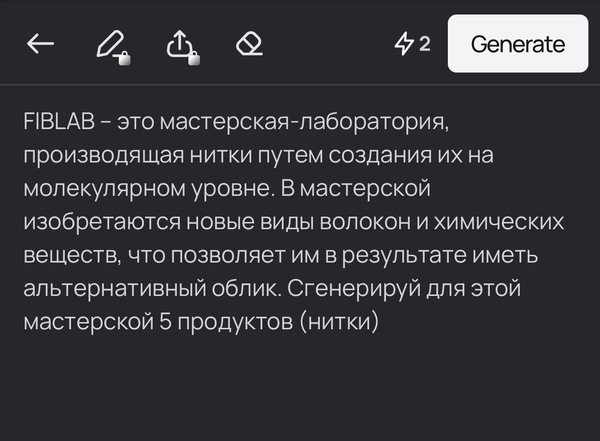Image resolution: width=600 pixels, height=441 pixels.
Task: Tap the locked share/export icon
Action: pos(178,45)
